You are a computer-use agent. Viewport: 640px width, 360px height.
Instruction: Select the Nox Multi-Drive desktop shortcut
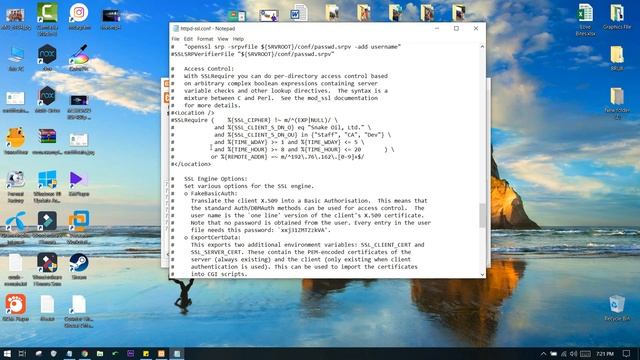coord(47,99)
